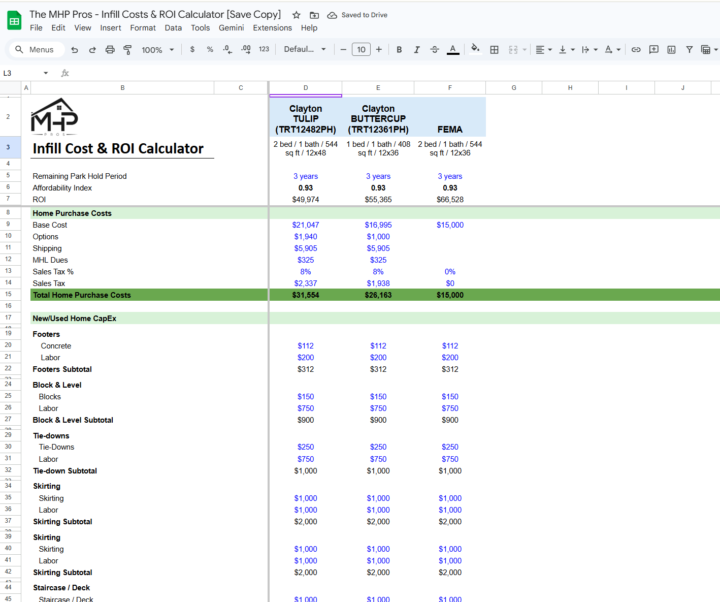Open the vertical align dropdown
The width and height of the screenshot is (720, 602).
(x=566, y=50)
